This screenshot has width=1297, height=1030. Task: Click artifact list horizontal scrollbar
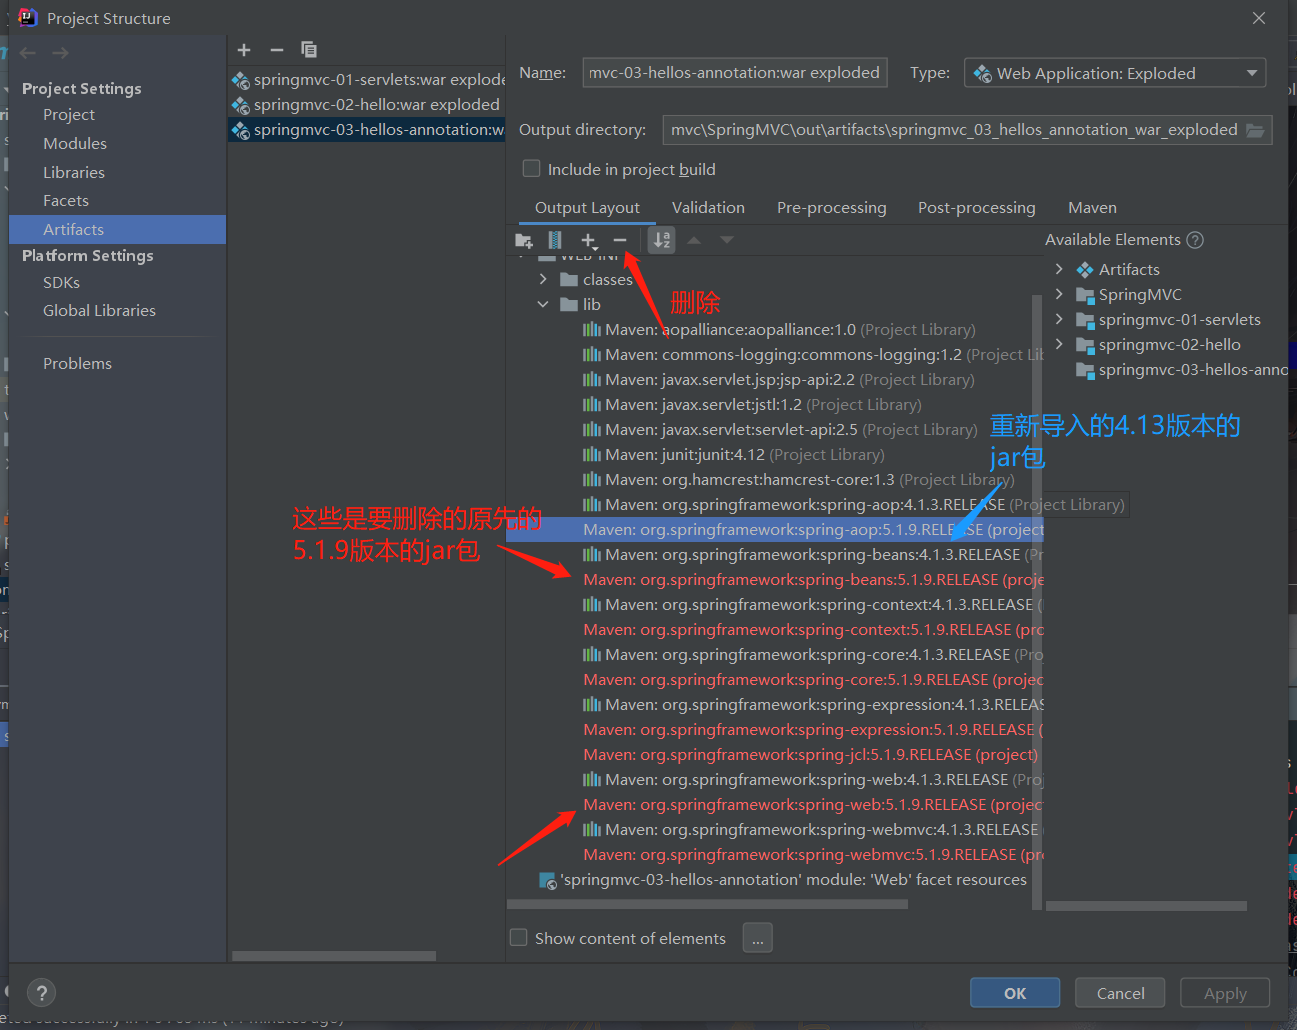(334, 956)
